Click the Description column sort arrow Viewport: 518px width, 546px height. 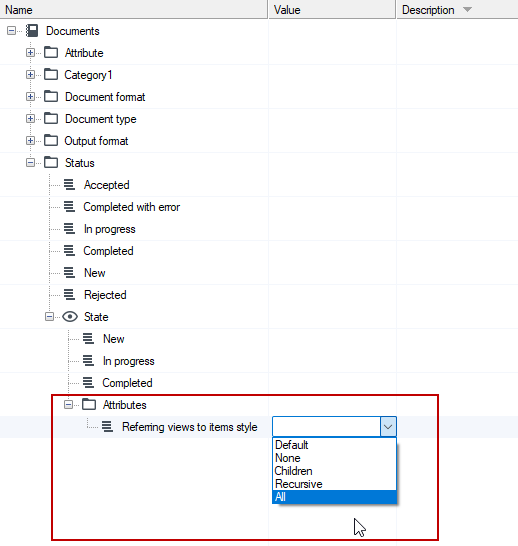(468, 10)
